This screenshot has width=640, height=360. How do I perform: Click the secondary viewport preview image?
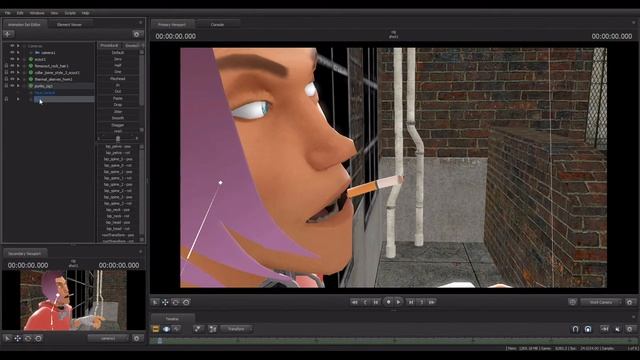[73, 300]
